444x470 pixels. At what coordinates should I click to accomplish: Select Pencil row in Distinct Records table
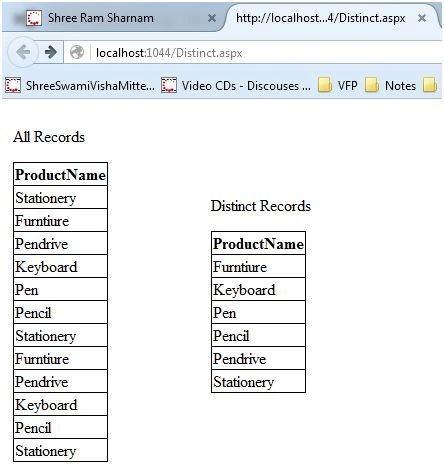click(258, 335)
